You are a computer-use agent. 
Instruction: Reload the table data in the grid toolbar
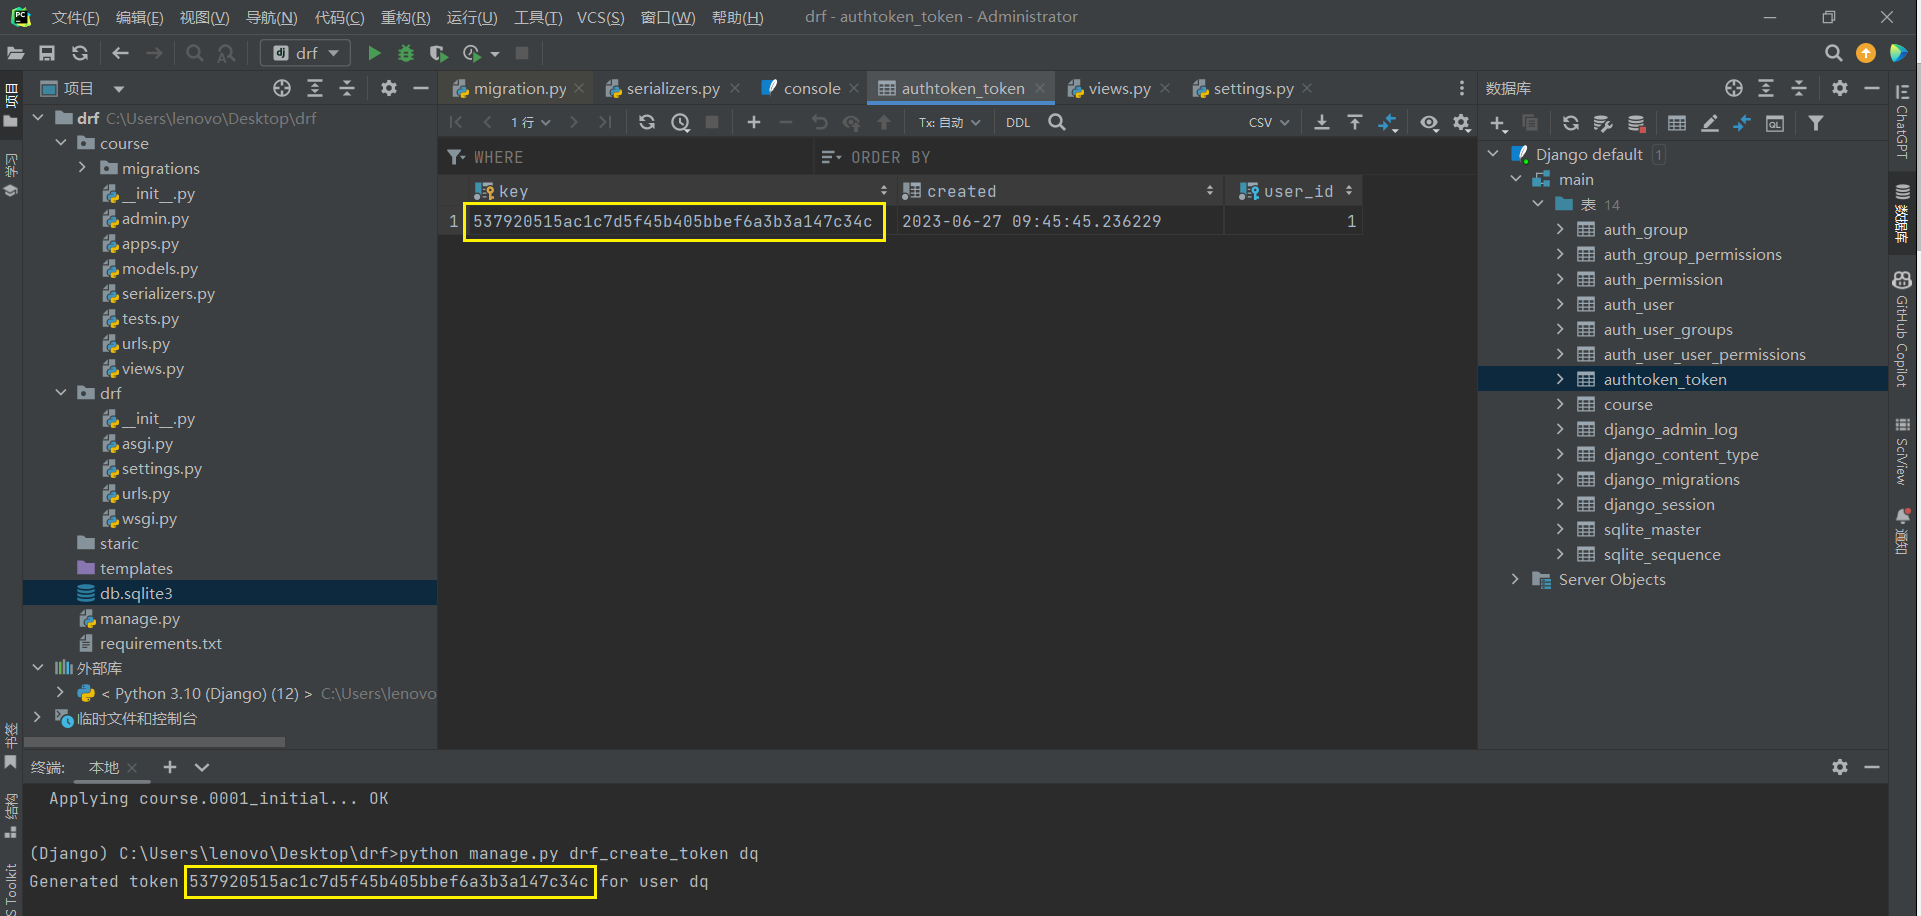(647, 122)
